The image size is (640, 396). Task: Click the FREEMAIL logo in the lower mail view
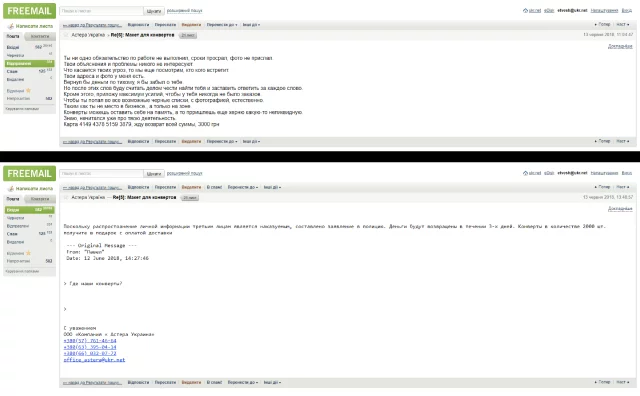(29, 173)
